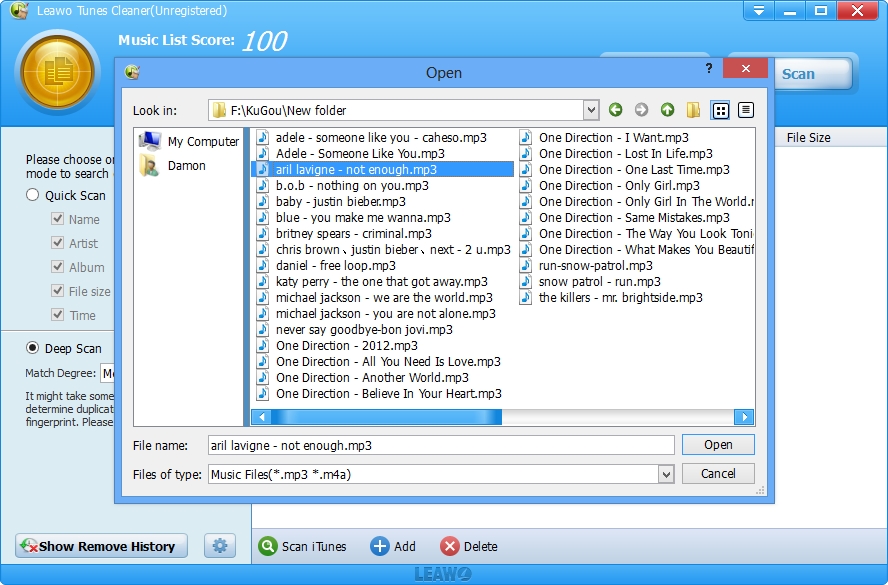This screenshot has height=585, width=888.
Task: Select the Quick Scan radio button
Action: pyautogui.click(x=34, y=195)
